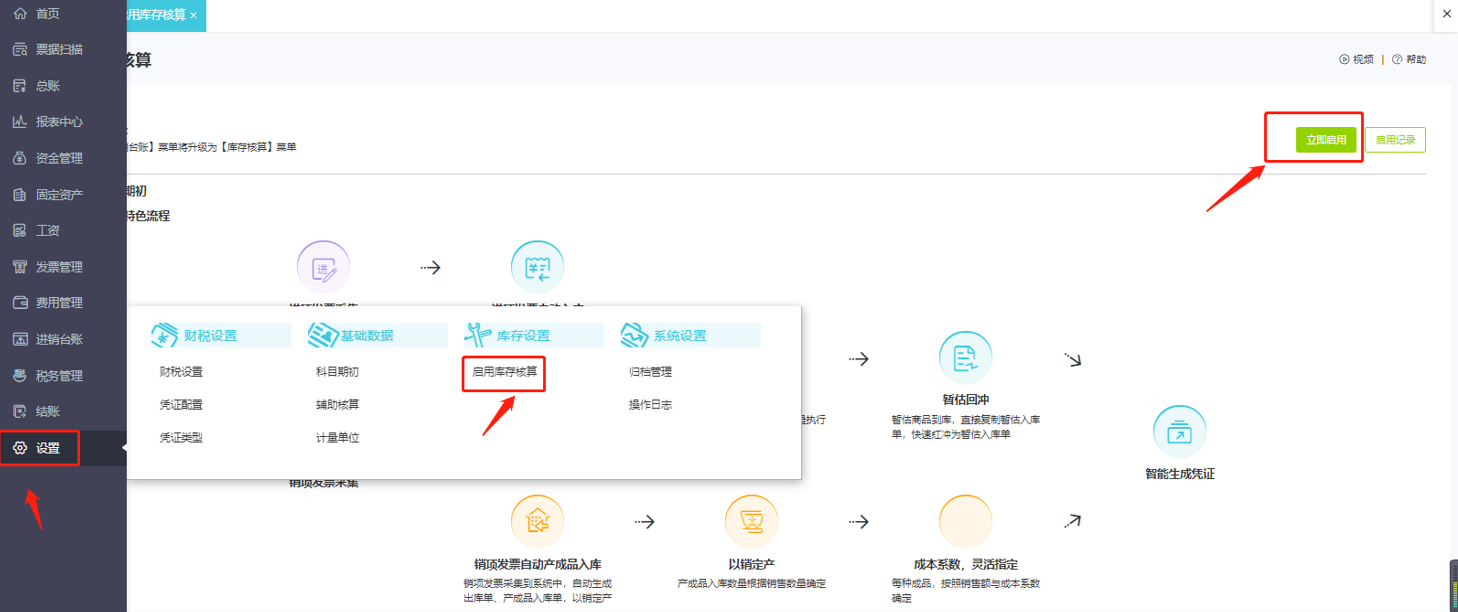The width and height of the screenshot is (1458, 612).
Task: Close the 启用库存核算 tab
Action: tap(193, 16)
